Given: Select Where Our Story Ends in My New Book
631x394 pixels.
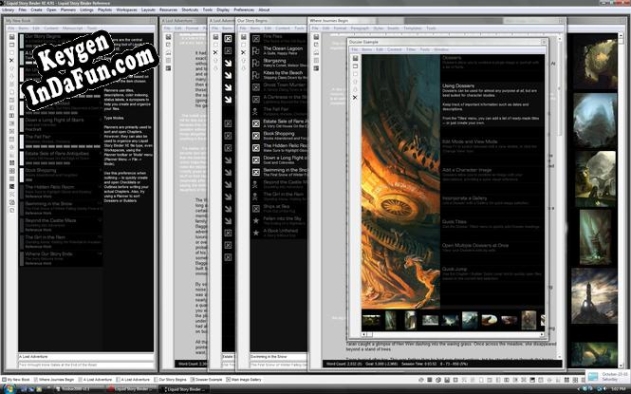Looking at the screenshot, I should point(61,258).
